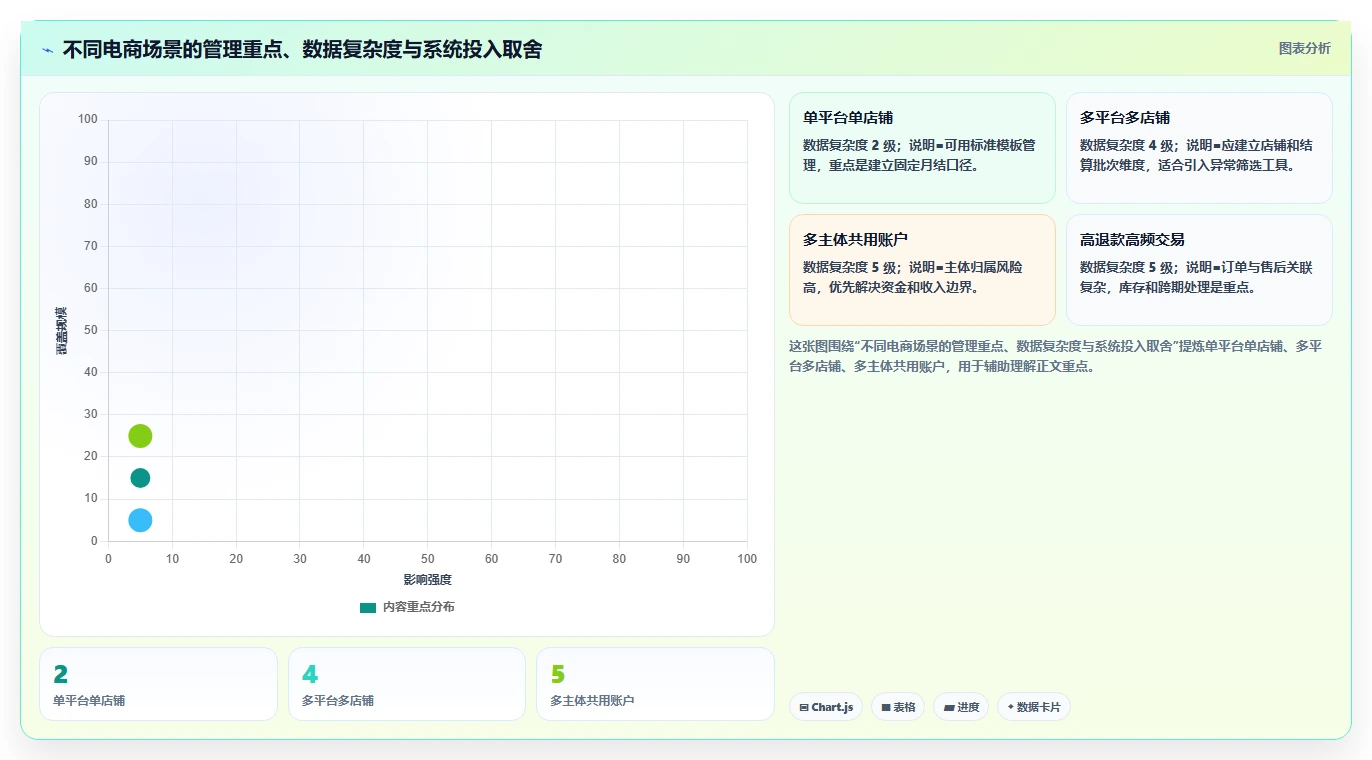Open the 多平台多店铺 description card
1372x760 pixels.
click(x=1199, y=148)
